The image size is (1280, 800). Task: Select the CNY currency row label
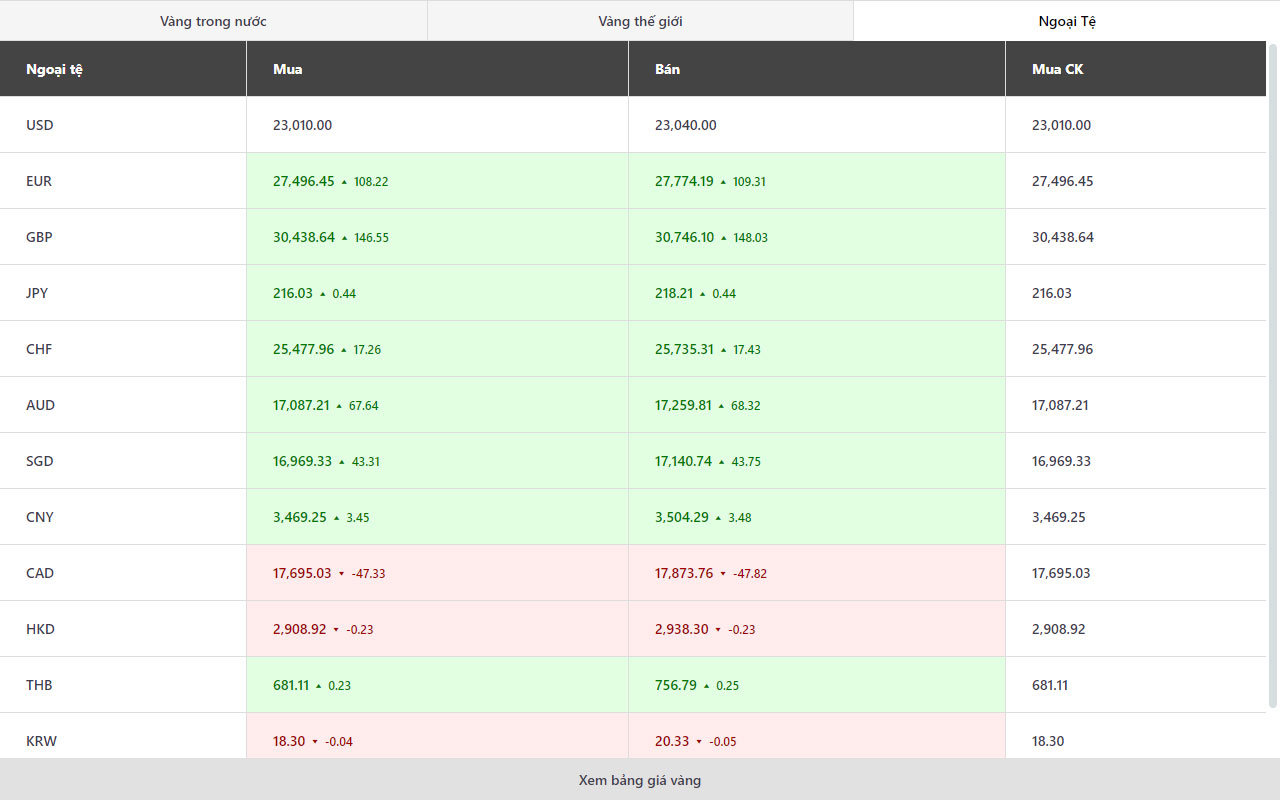coord(40,517)
